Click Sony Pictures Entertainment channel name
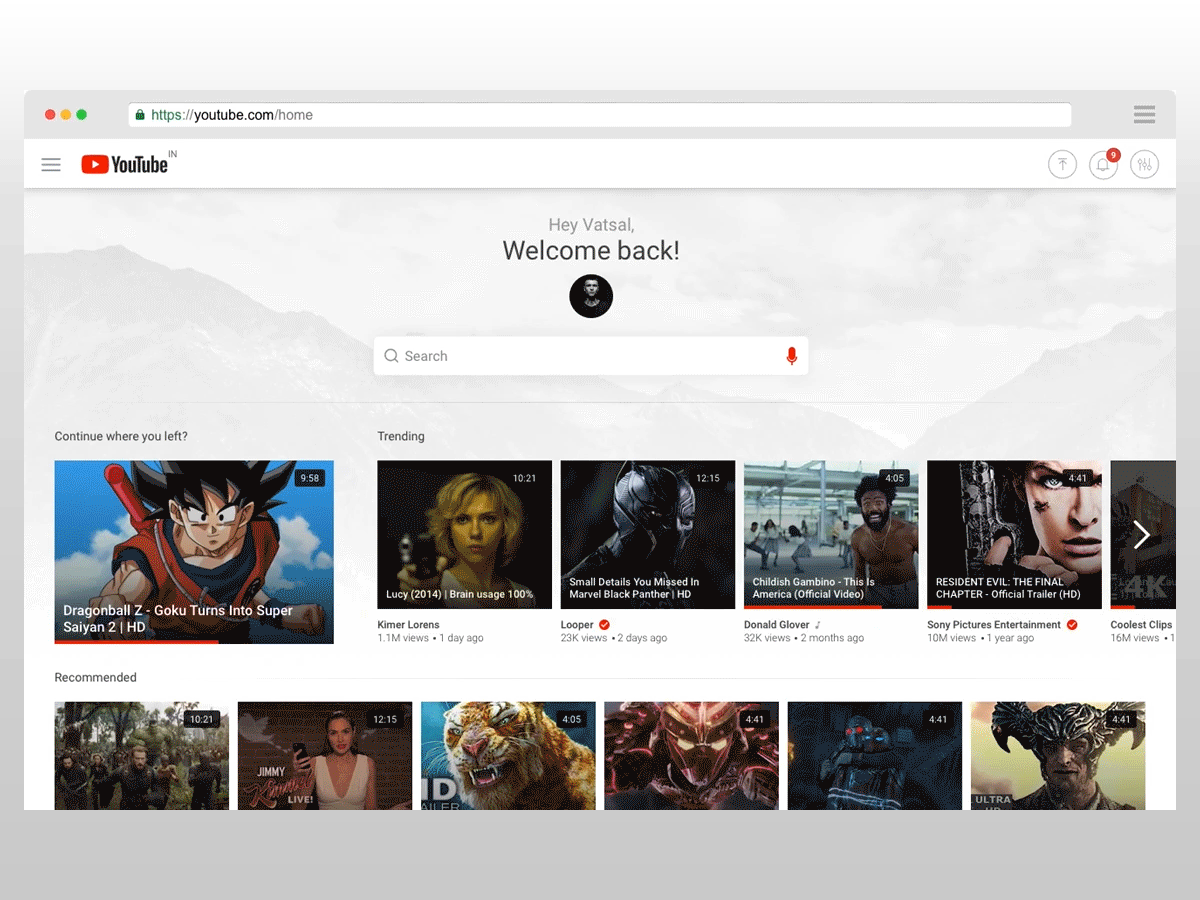 [x=994, y=625]
